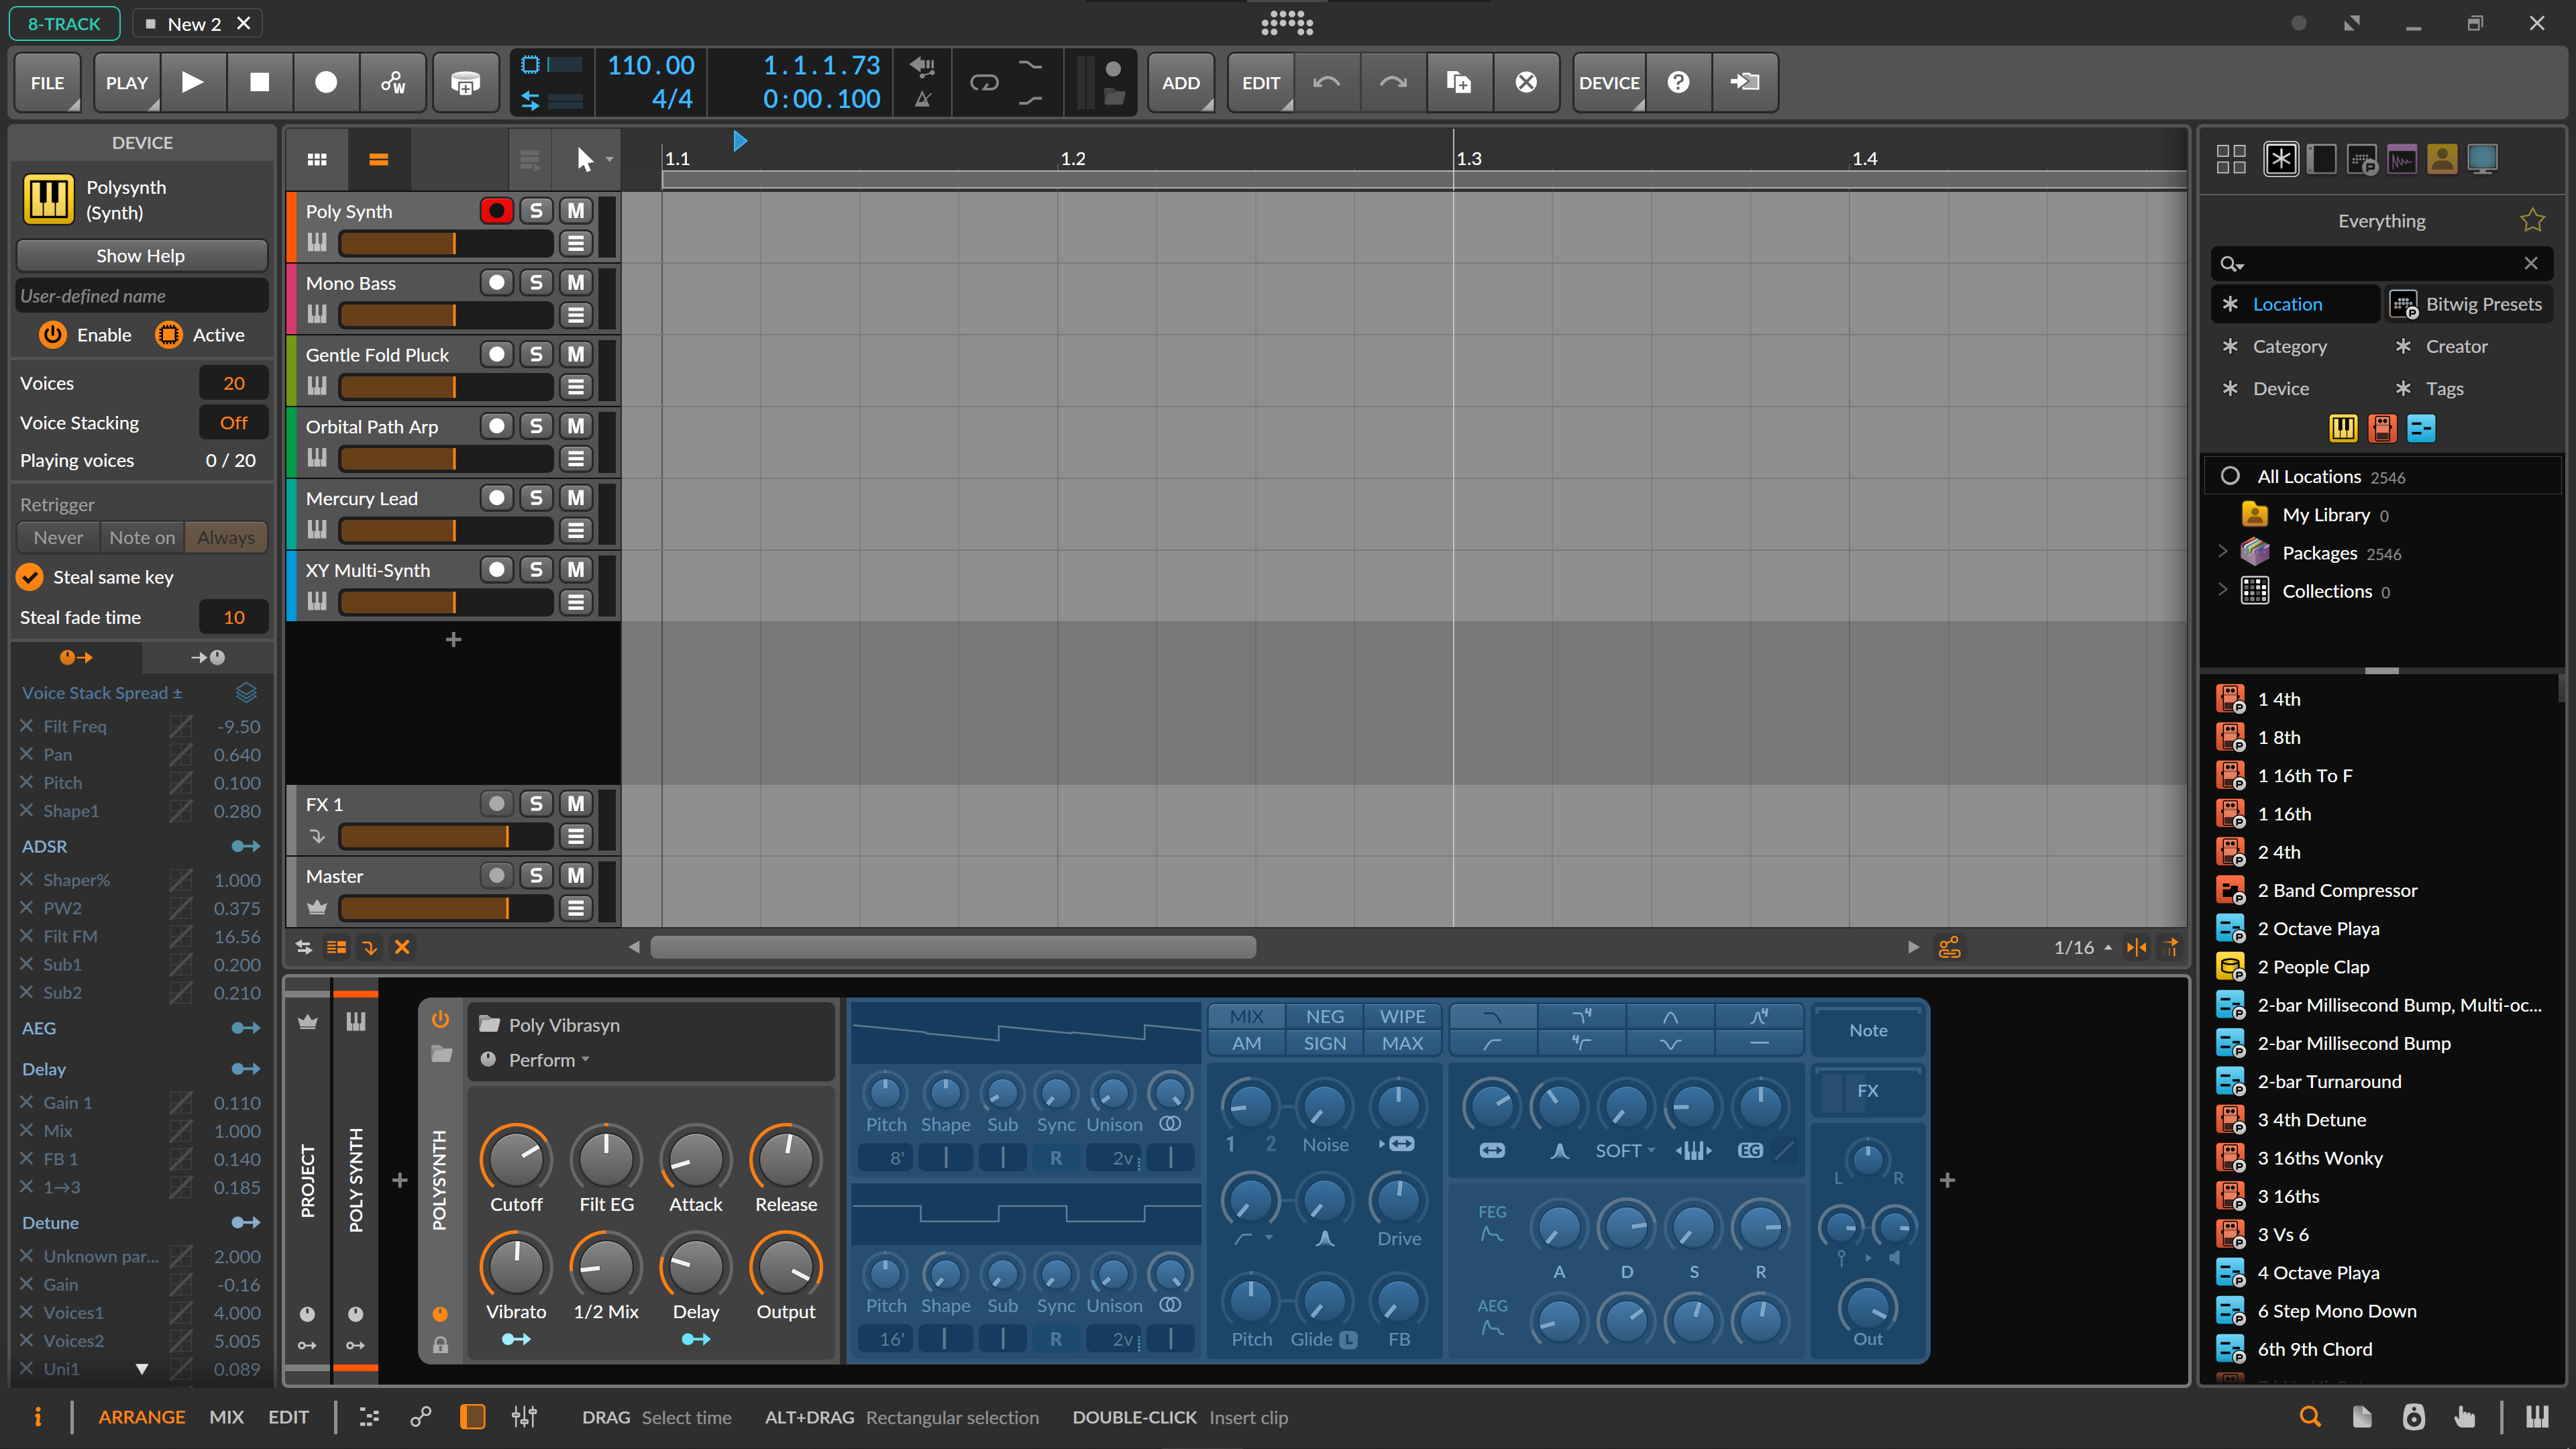
Task: Set Retrigger to Note on
Action: coord(142,537)
